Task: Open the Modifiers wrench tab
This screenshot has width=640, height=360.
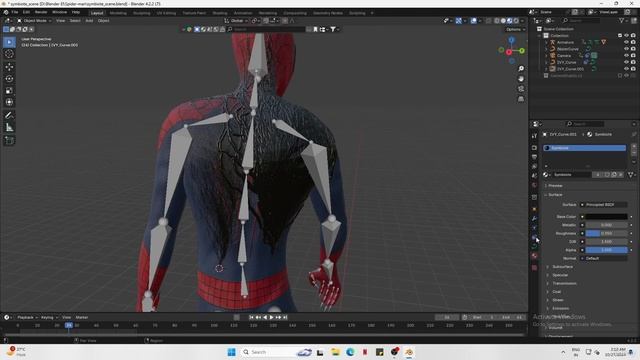Action: [x=534, y=219]
